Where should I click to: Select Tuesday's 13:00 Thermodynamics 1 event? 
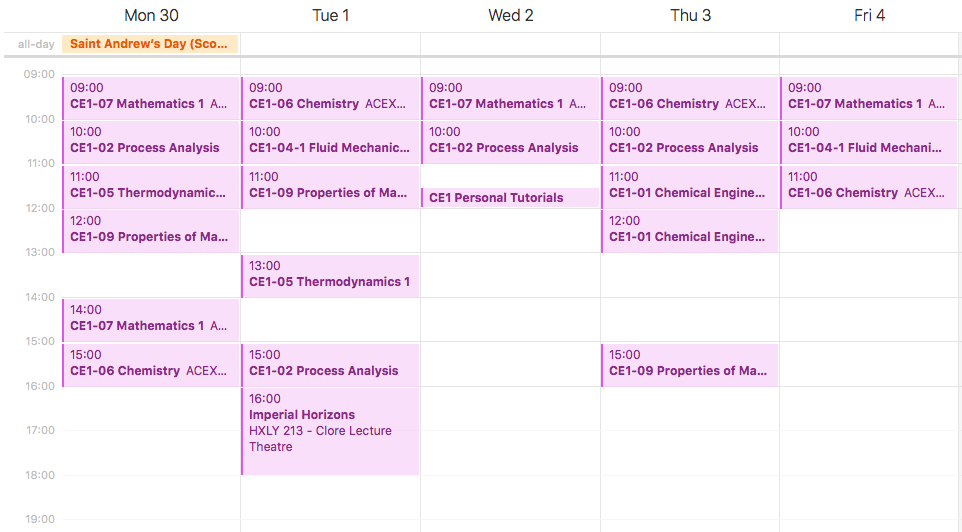pyautogui.click(x=330, y=275)
